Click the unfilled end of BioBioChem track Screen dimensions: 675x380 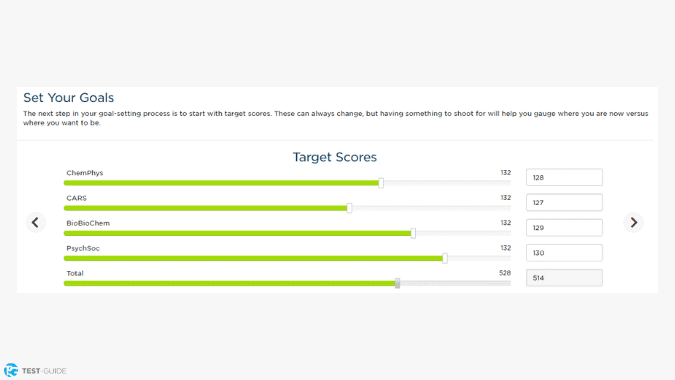pos(463,233)
